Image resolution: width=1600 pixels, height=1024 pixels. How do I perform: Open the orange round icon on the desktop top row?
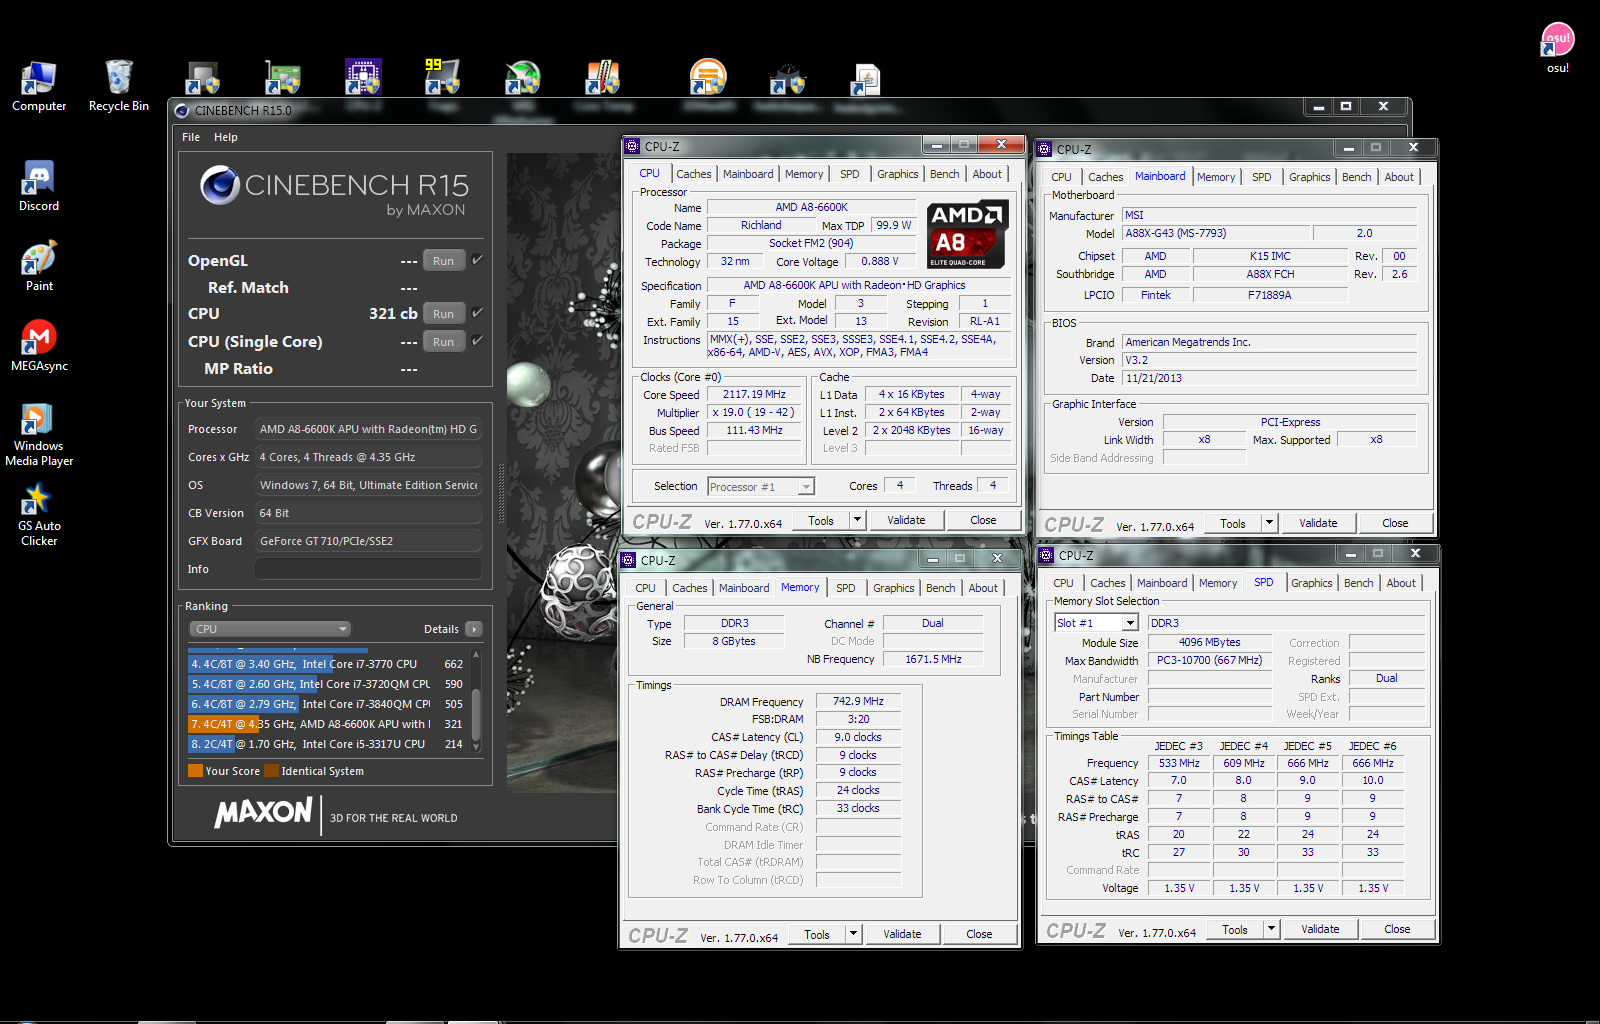coord(708,77)
